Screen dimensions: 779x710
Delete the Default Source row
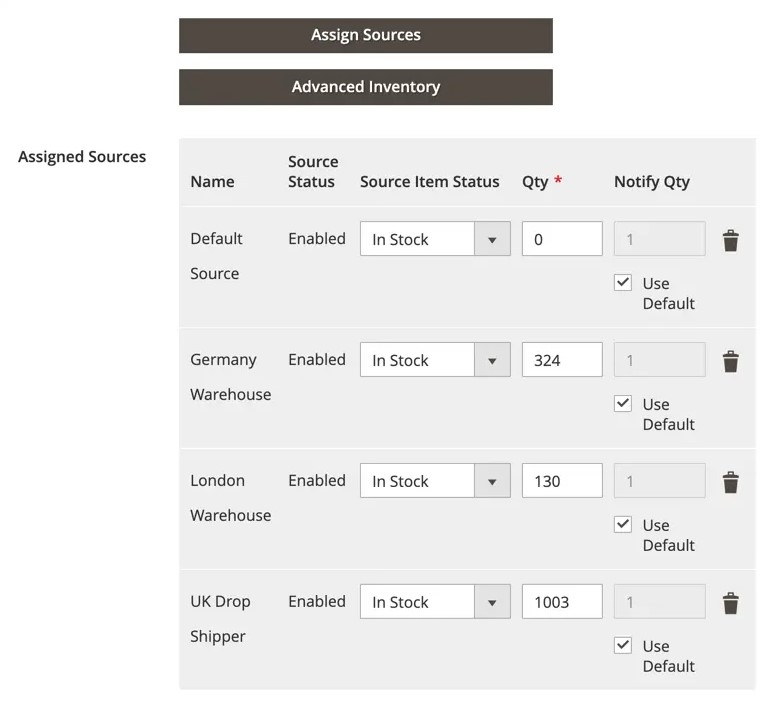pos(730,240)
